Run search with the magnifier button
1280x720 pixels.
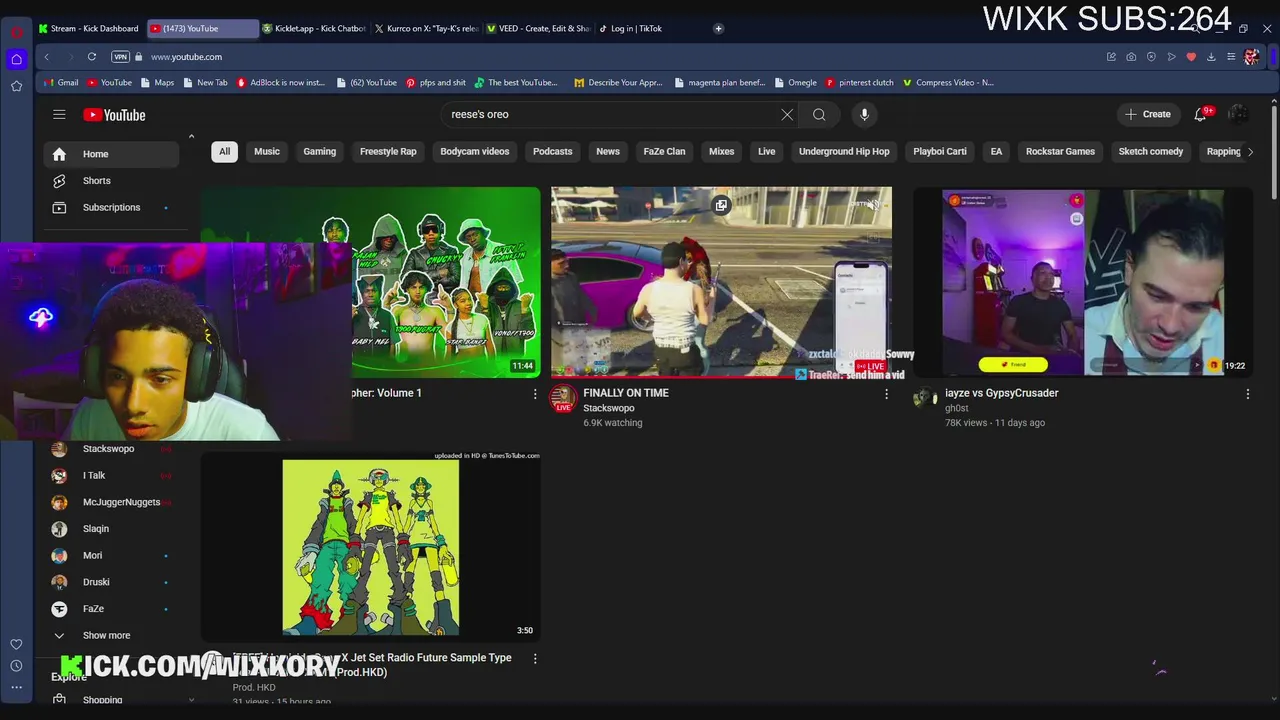tap(819, 115)
